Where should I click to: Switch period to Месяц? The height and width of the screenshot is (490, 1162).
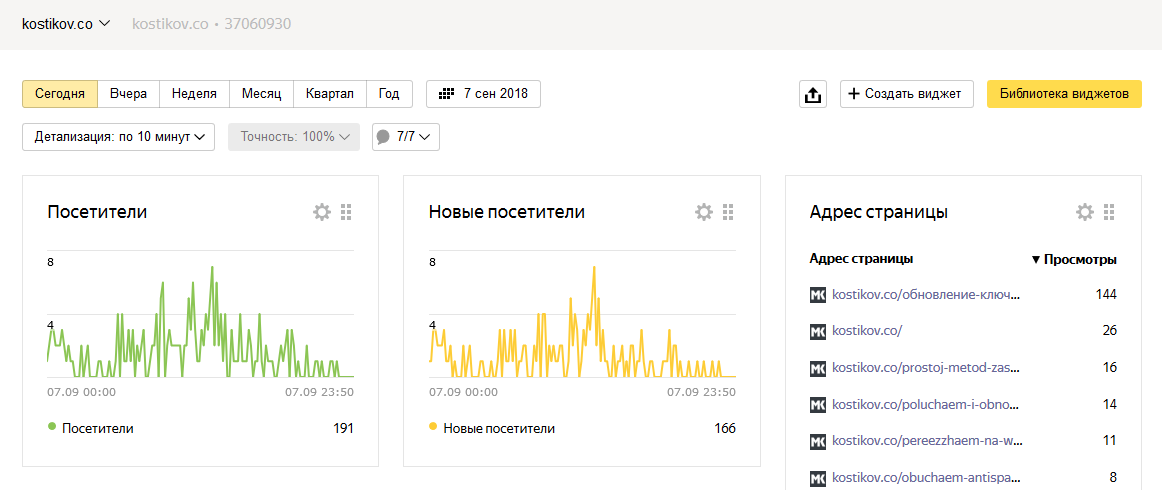pos(262,94)
